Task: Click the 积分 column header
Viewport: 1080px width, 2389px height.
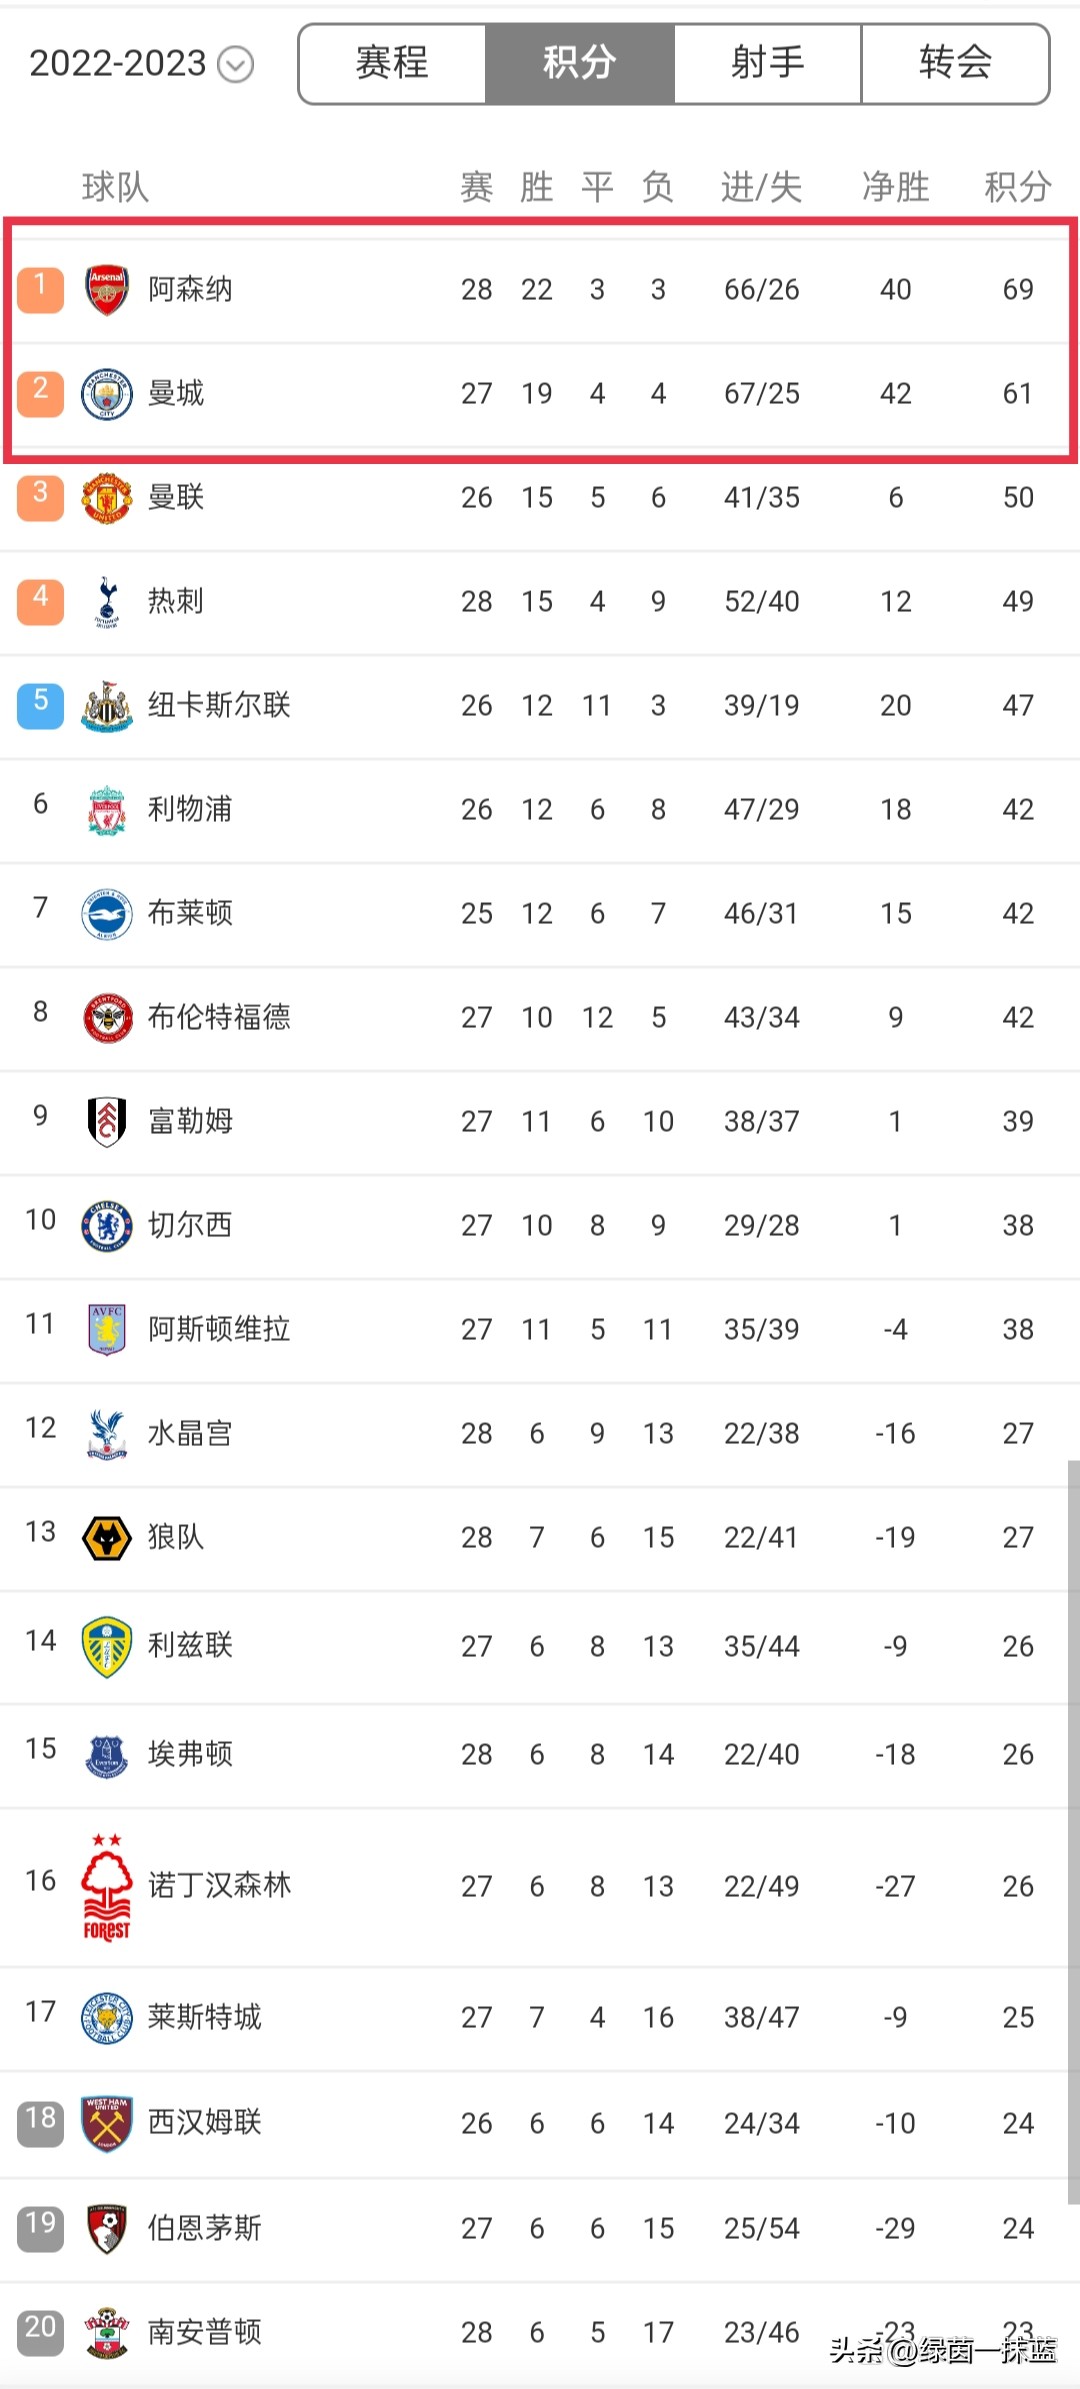Action: 1018,187
